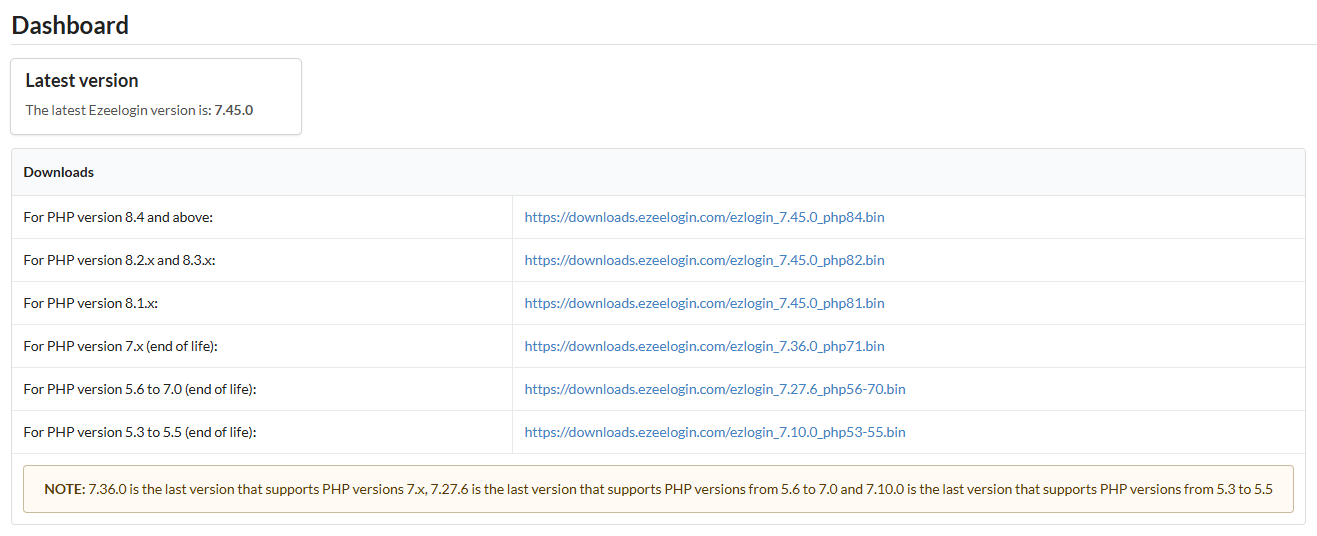Select the Latest version card title
This screenshot has height=536, width=1317.
tap(82, 81)
